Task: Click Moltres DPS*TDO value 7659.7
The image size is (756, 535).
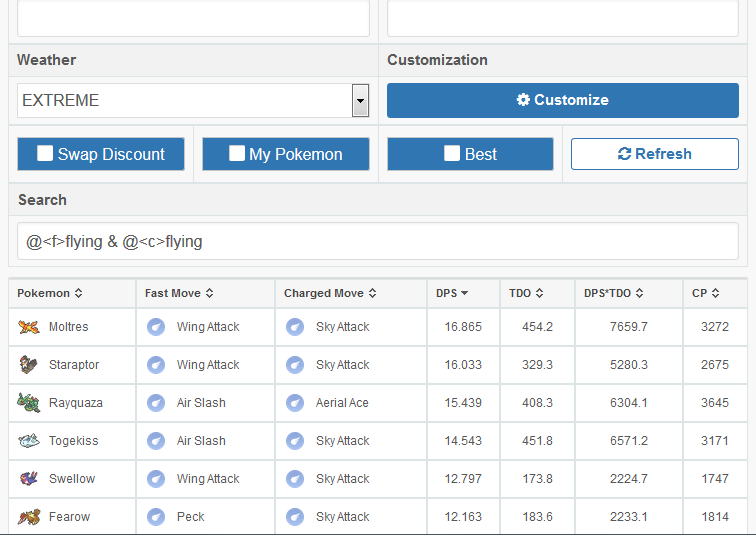Action: (628, 327)
